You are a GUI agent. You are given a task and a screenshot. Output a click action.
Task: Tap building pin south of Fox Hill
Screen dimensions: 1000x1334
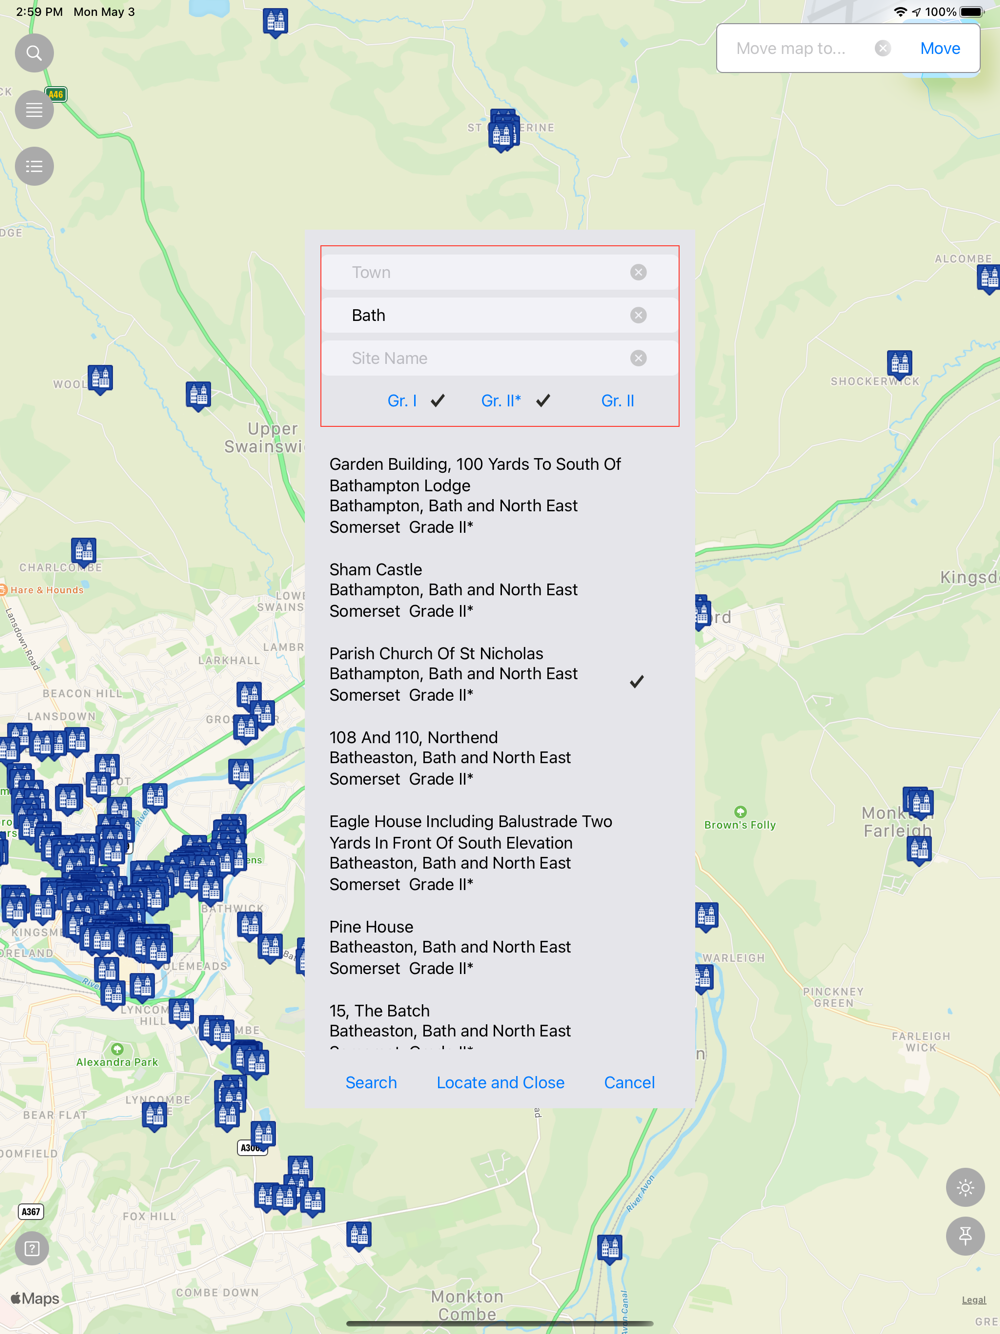click(359, 1235)
